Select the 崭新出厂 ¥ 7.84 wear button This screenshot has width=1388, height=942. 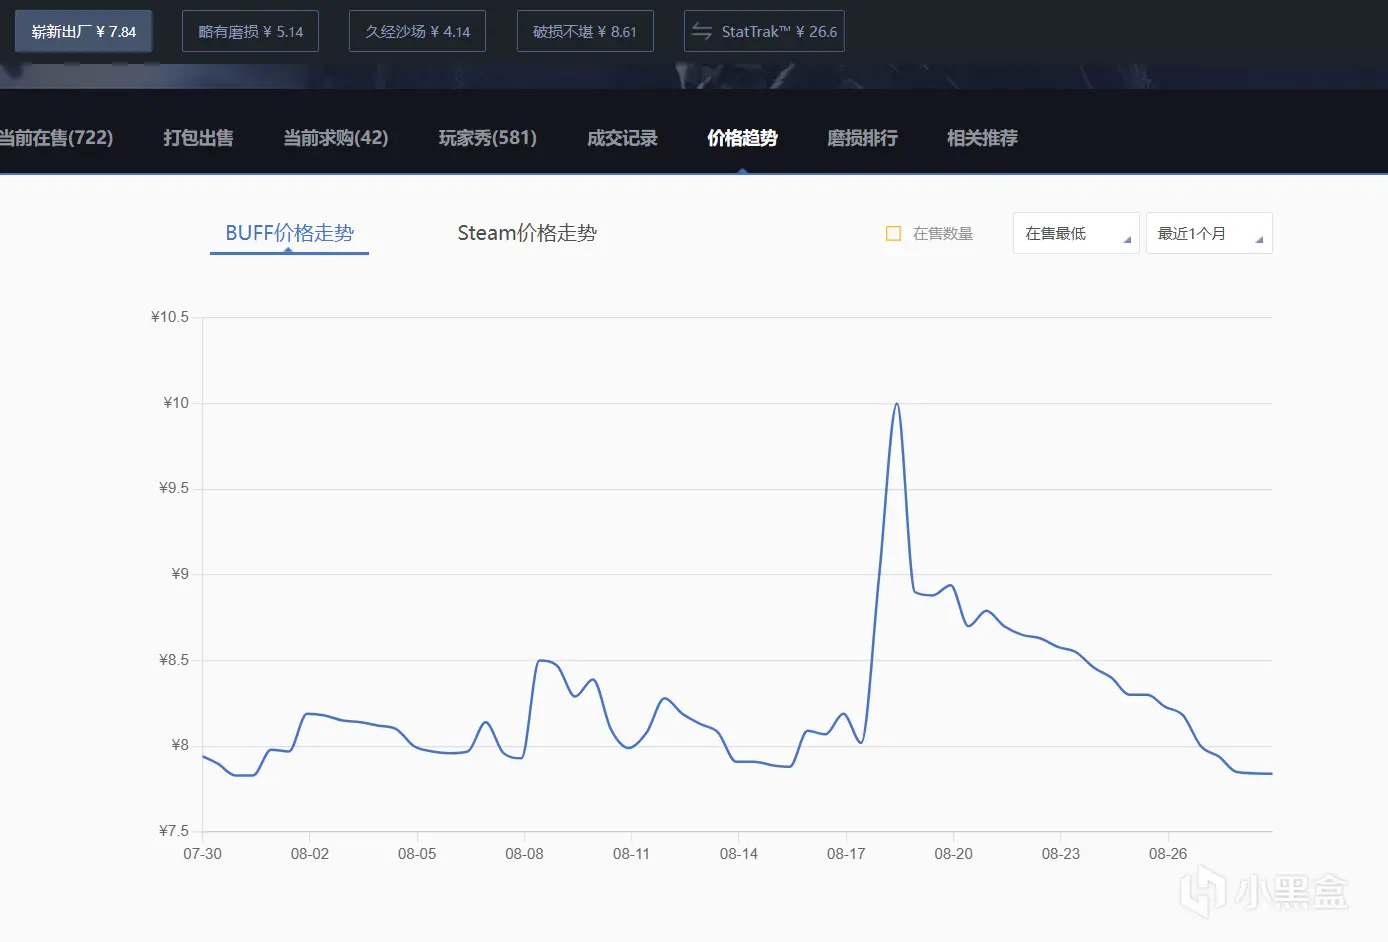(x=83, y=31)
